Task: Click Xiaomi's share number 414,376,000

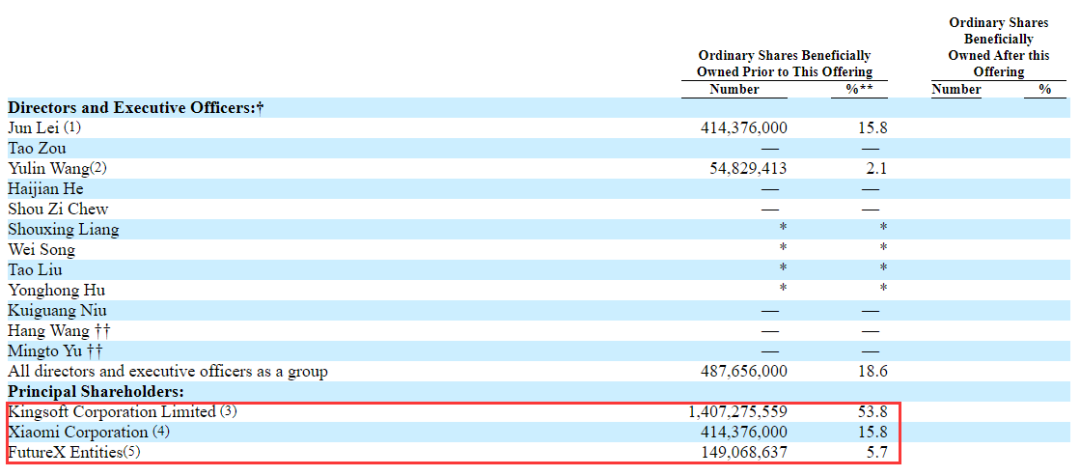Action: pyautogui.click(x=744, y=433)
